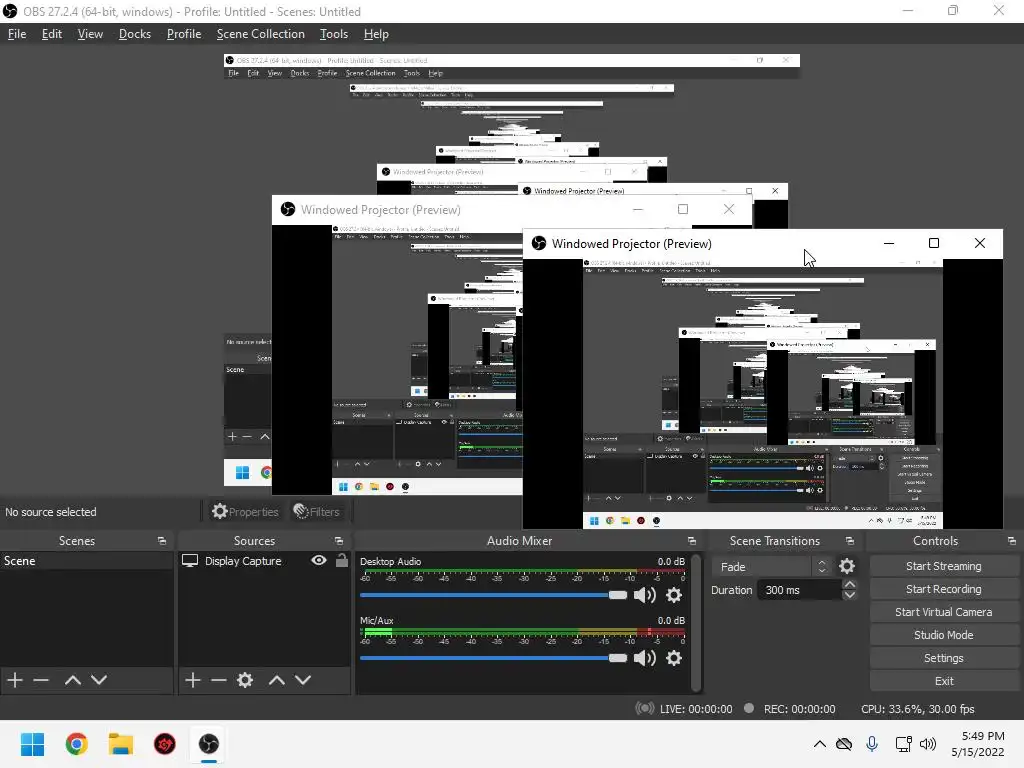Image resolution: width=1024 pixels, height=768 pixels.
Task: Remove the selected scene with the minus icon
Action: [41, 680]
